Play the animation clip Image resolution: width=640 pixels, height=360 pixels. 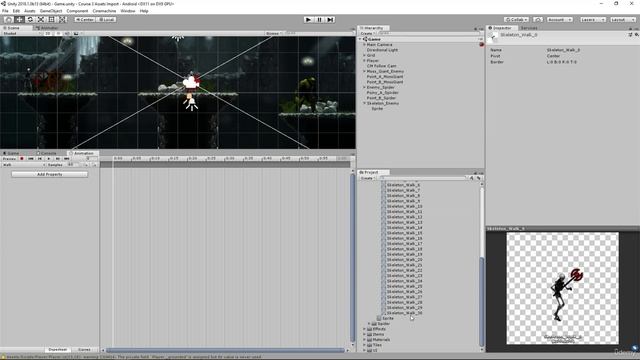[x=49, y=158]
